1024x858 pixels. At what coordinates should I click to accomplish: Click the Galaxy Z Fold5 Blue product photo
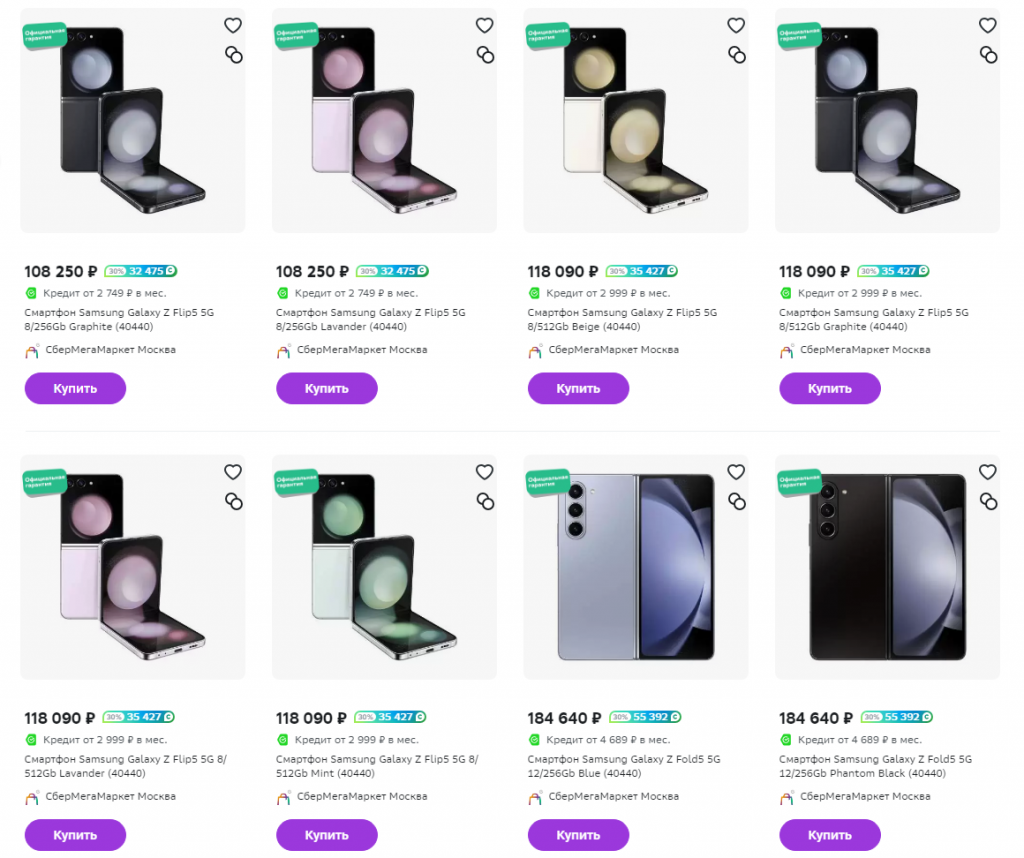pyautogui.click(x=635, y=566)
